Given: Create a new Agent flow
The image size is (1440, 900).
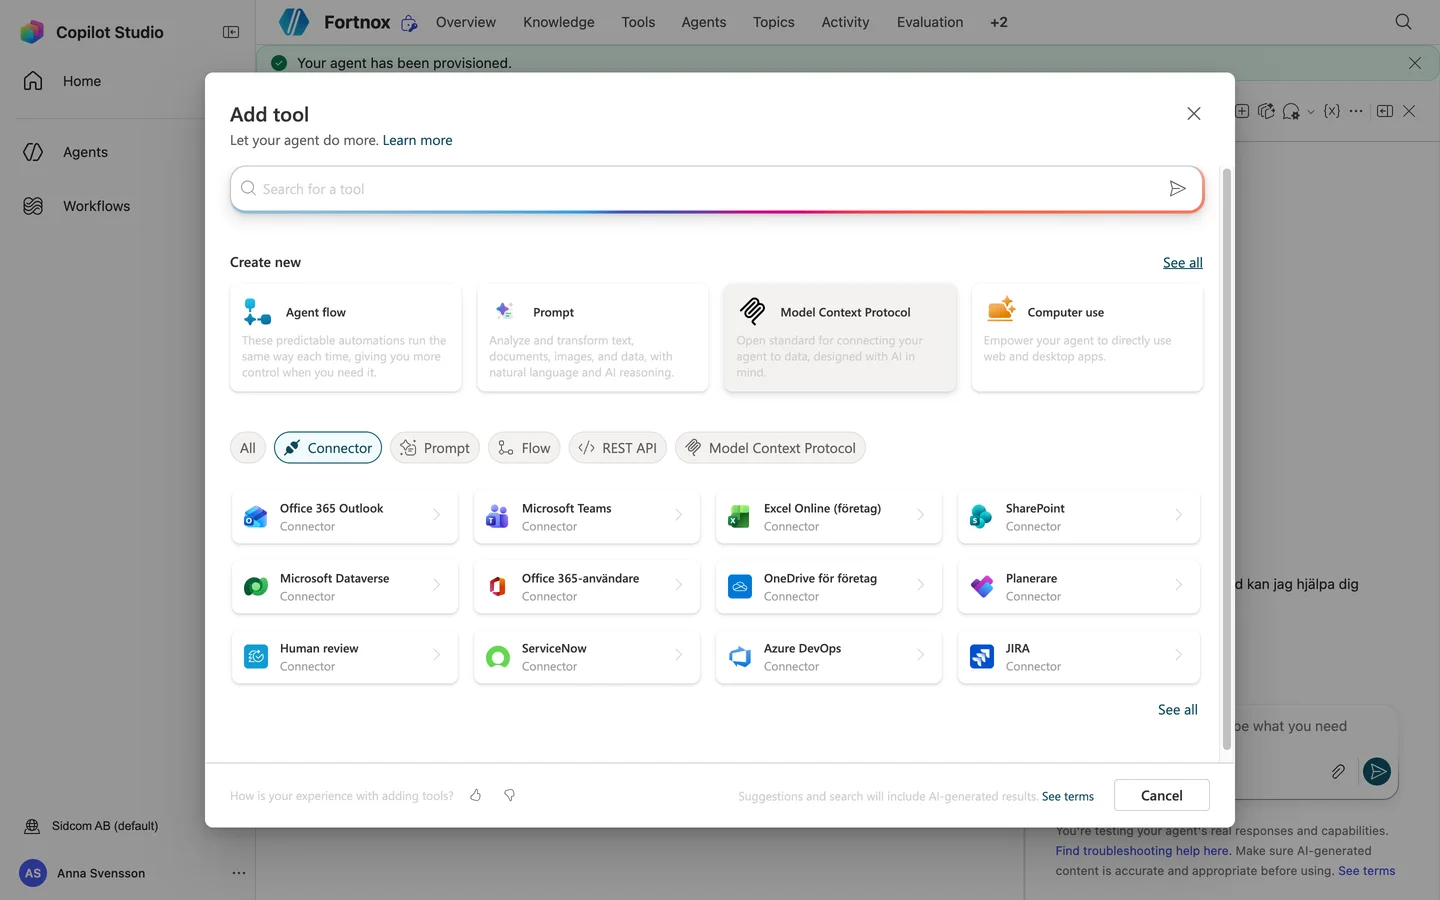Looking at the screenshot, I should [x=346, y=338].
